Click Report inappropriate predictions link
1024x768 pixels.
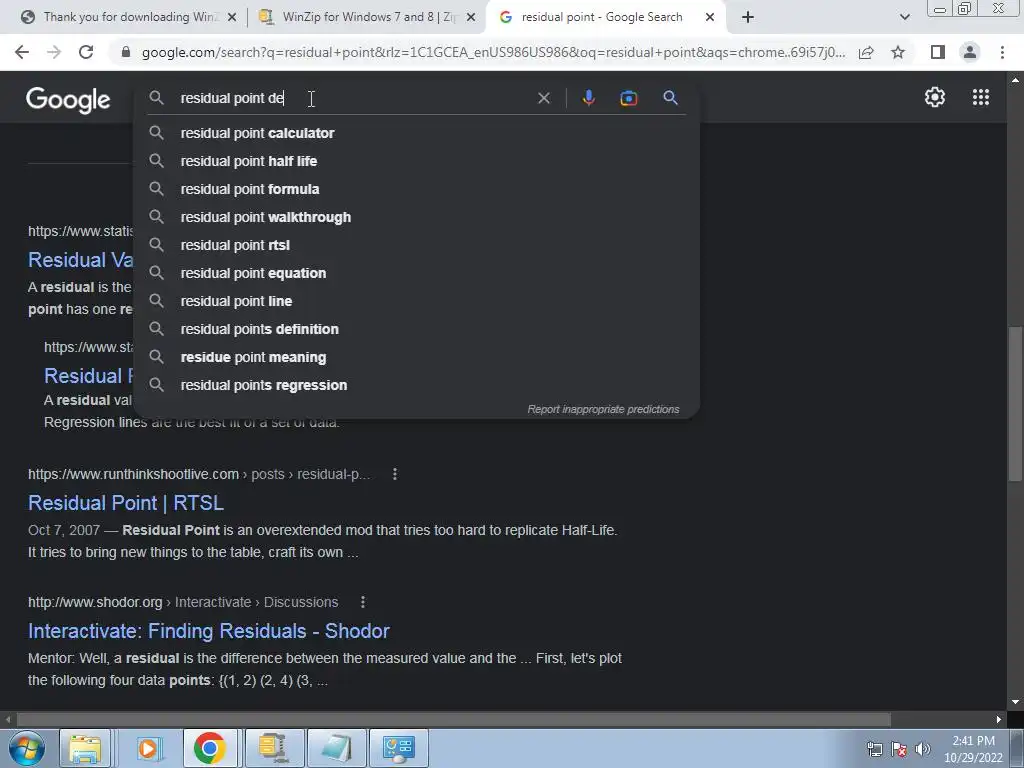(x=603, y=409)
